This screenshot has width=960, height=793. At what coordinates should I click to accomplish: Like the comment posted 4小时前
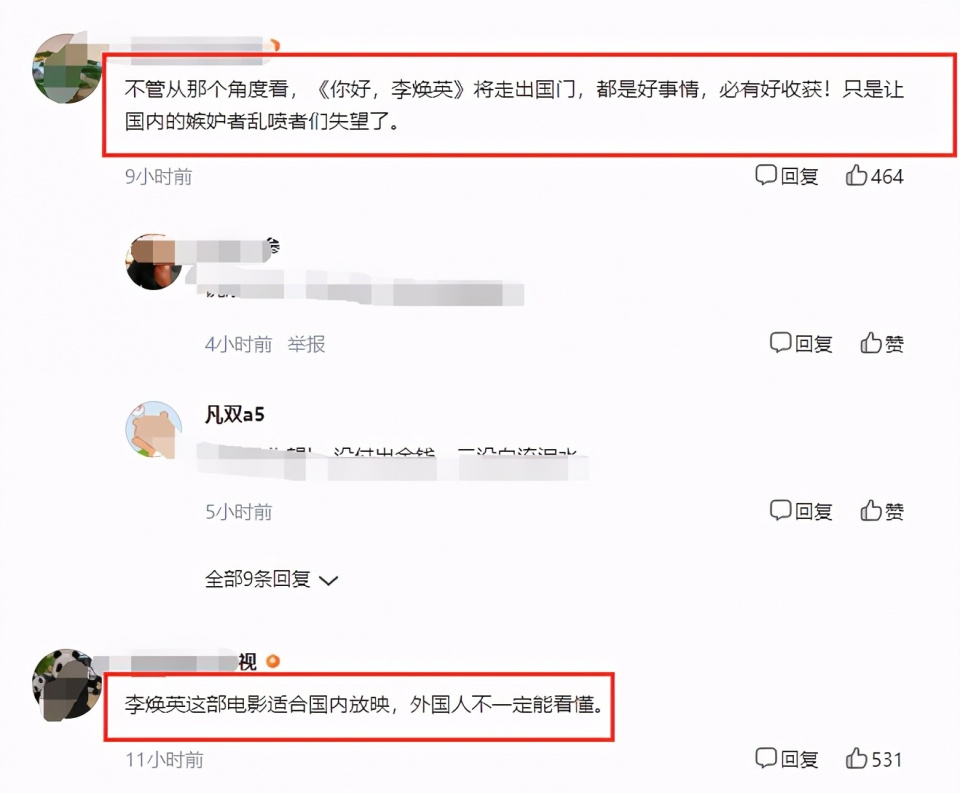(871, 342)
